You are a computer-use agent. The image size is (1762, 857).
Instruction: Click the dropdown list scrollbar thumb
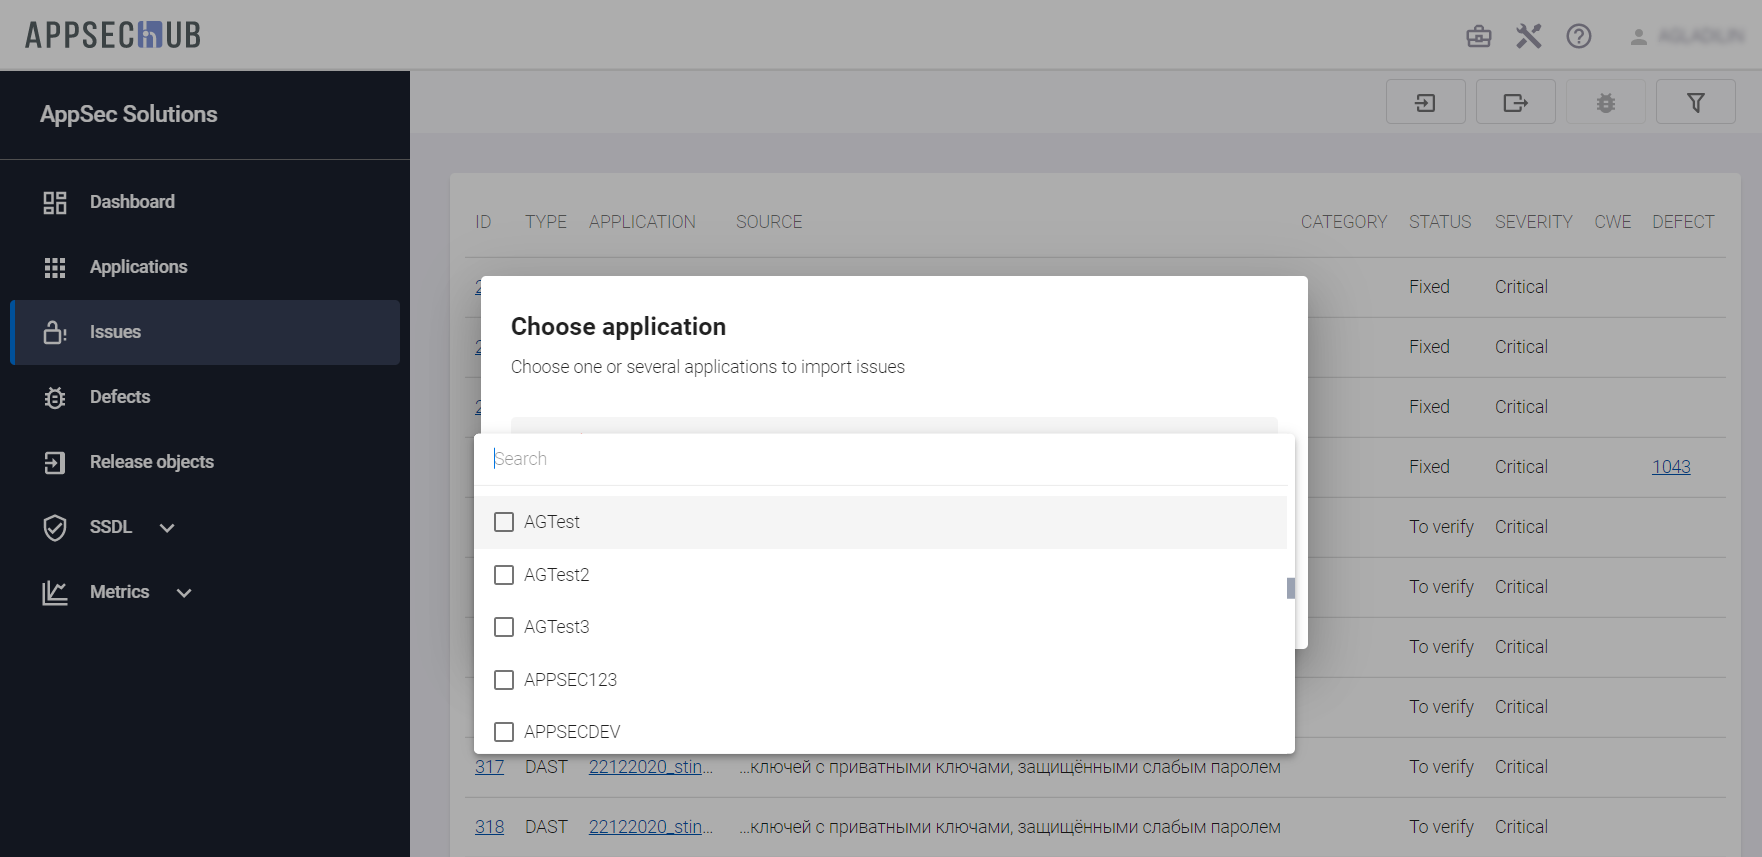(1290, 588)
